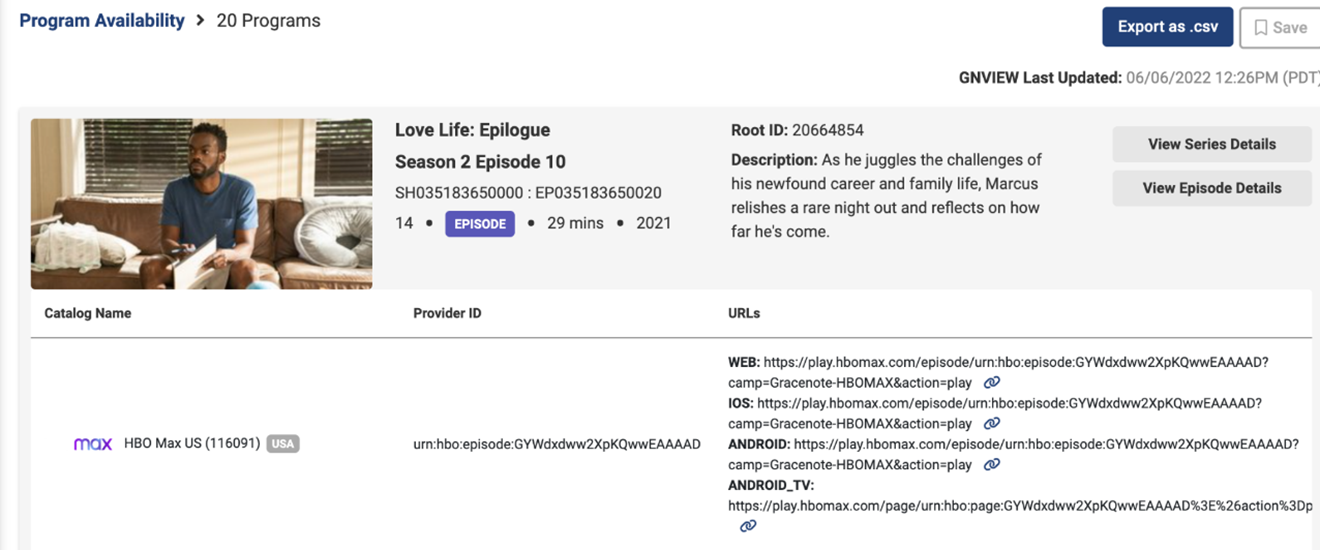Click the Export as .csv button
This screenshot has width=1320, height=550.
click(x=1167, y=27)
